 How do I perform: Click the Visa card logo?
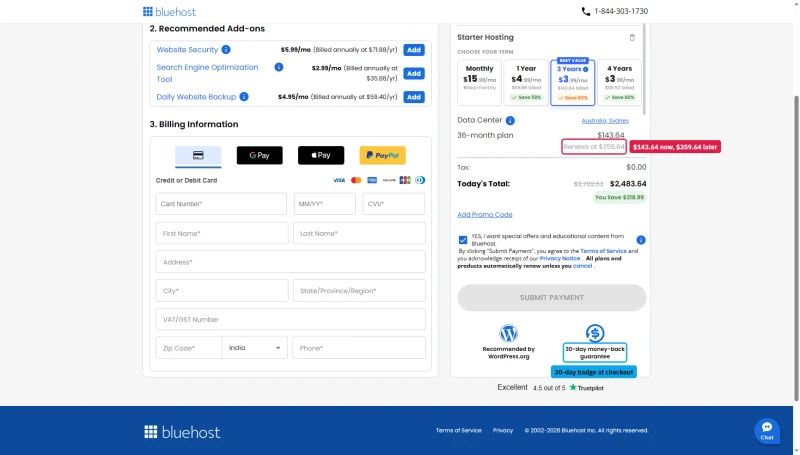click(x=339, y=180)
